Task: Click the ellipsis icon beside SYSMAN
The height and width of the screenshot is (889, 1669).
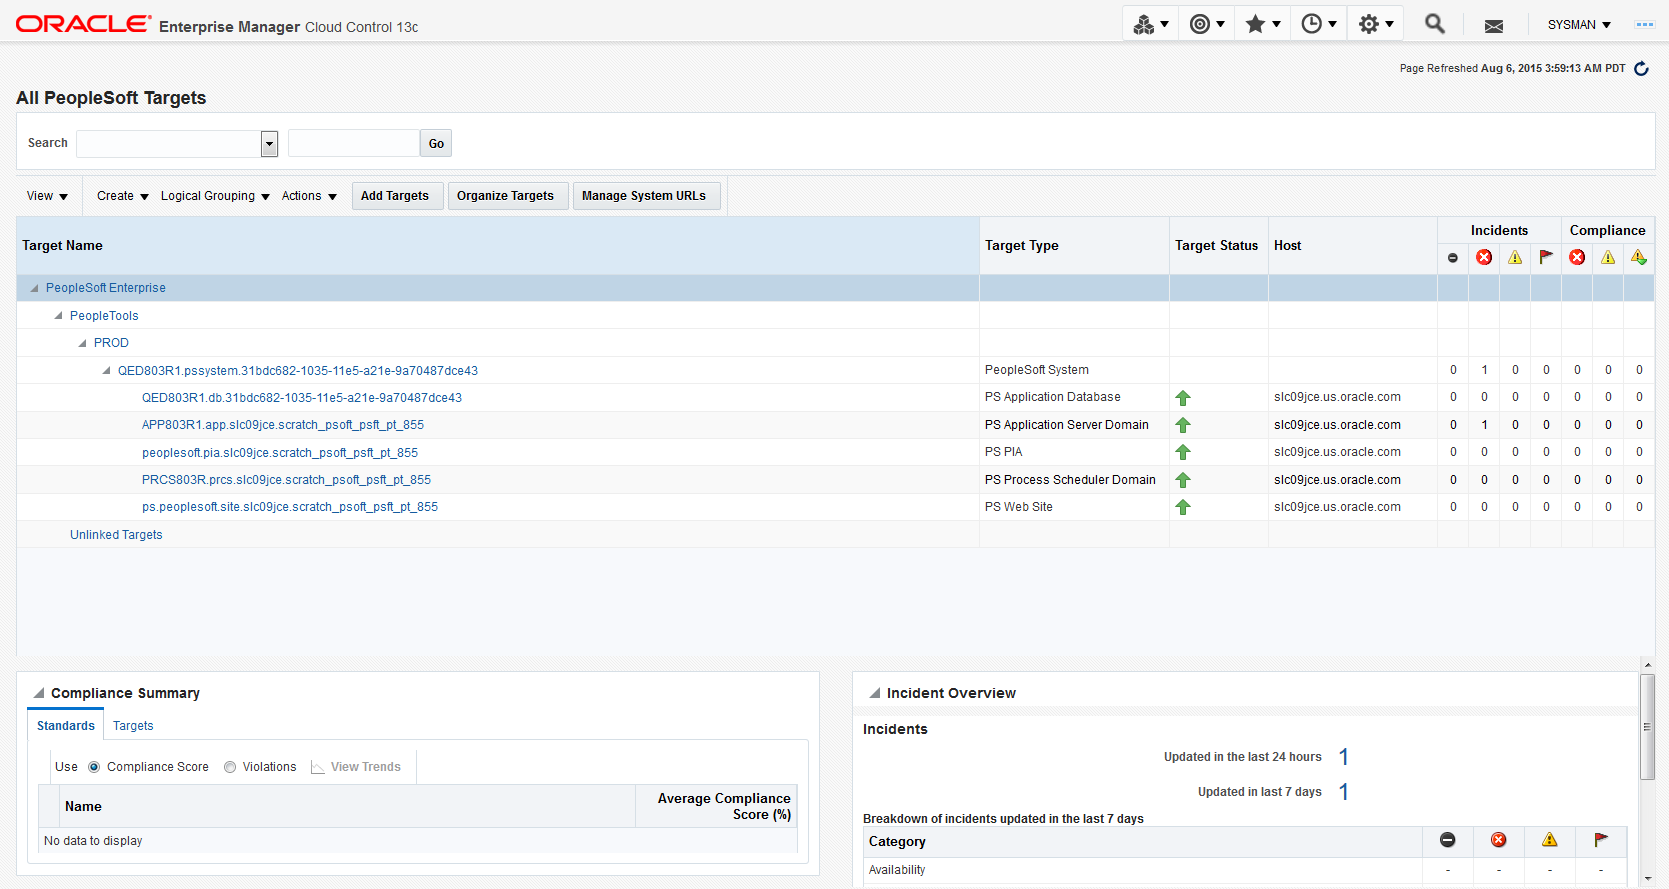Action: (x=1645, y=25)
